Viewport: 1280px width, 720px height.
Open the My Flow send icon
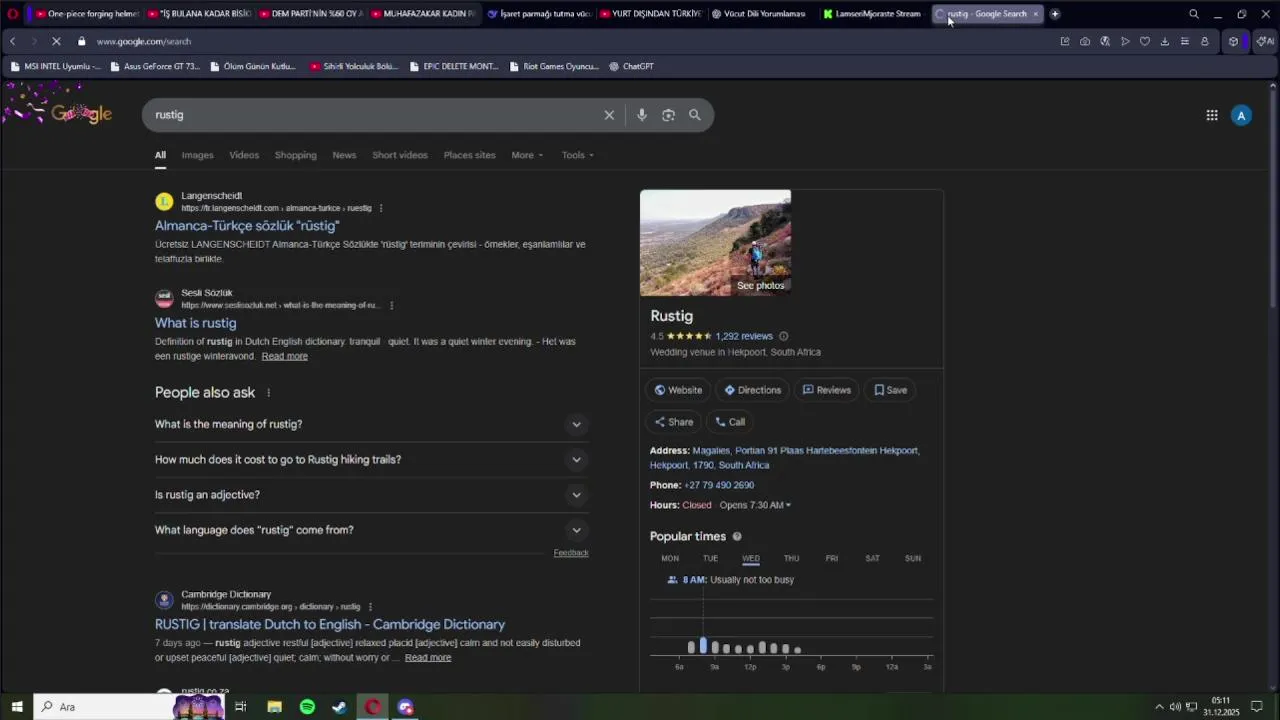click(x=1125, y=41)
